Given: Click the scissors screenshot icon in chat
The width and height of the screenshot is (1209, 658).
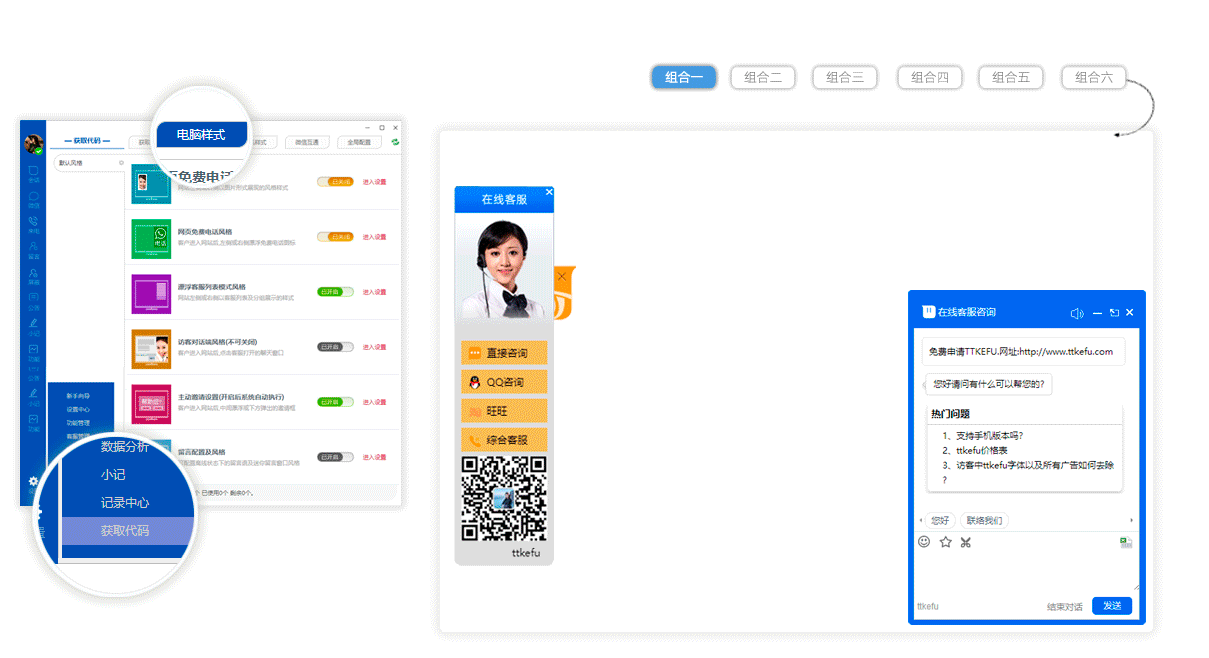Looking at the screenshot, I should coord(966,543).
